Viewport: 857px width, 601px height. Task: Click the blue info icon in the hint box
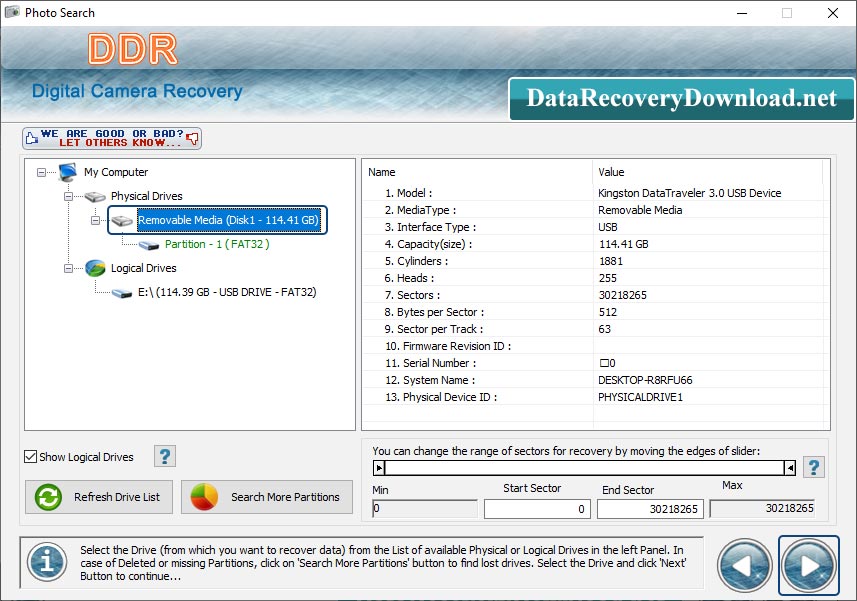click(48, 562)
